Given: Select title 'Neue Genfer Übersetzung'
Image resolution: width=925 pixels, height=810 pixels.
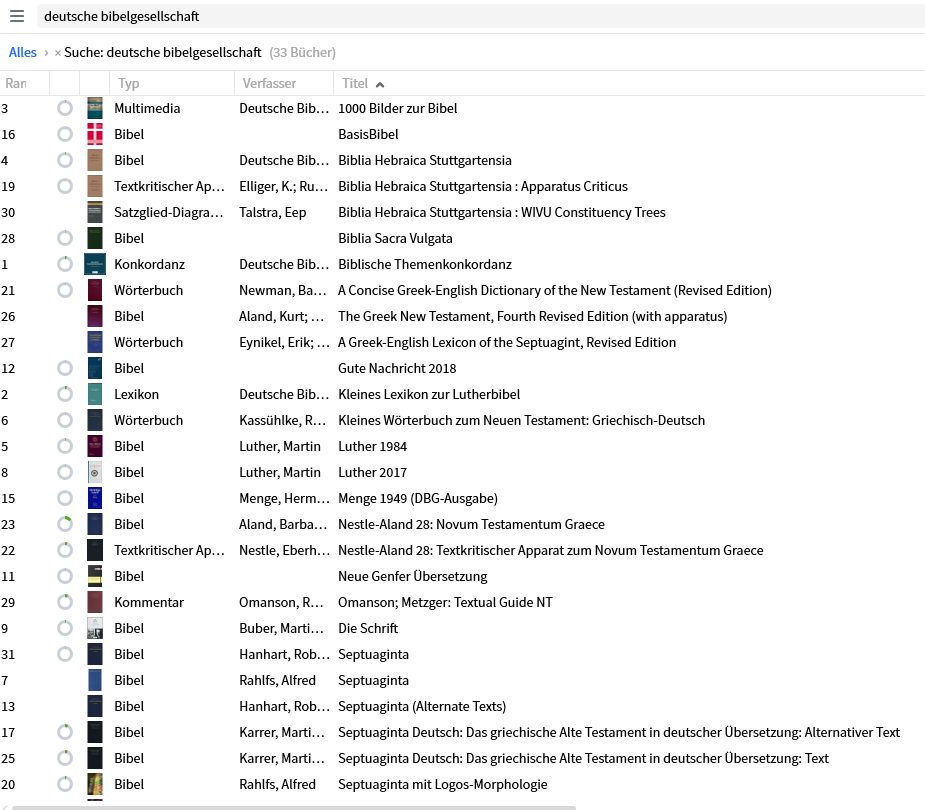Looking at the screenshot, I should click(412, 576).
